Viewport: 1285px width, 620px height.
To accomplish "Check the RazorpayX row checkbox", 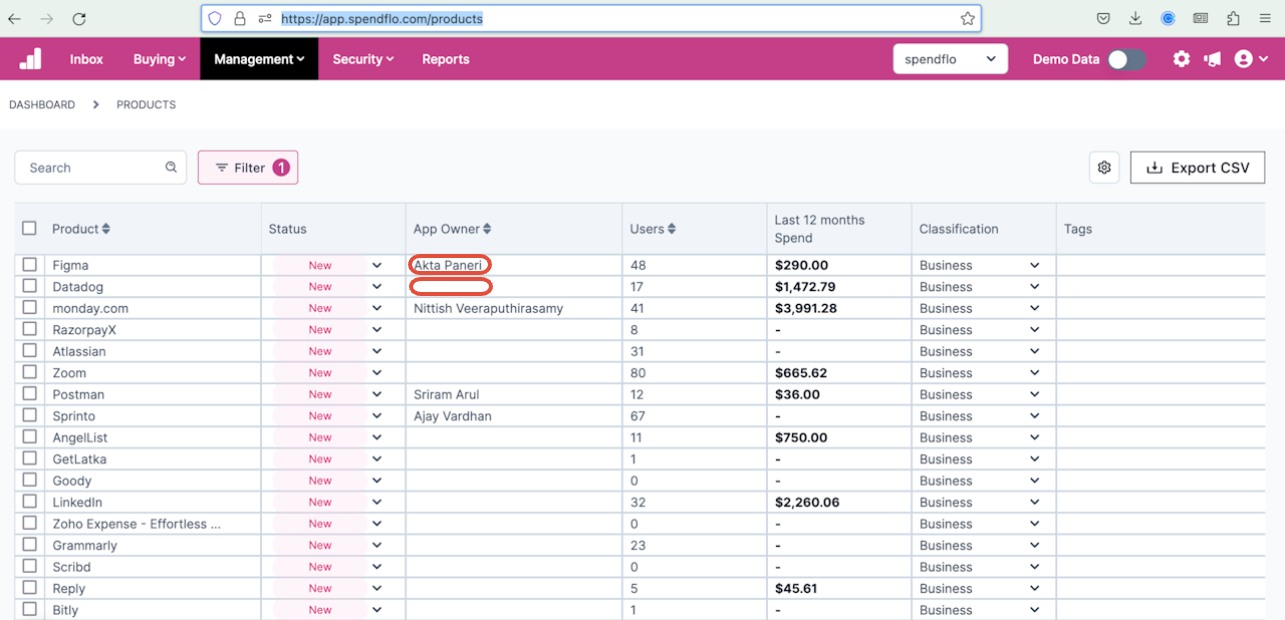I will click(x=30, y=330).
